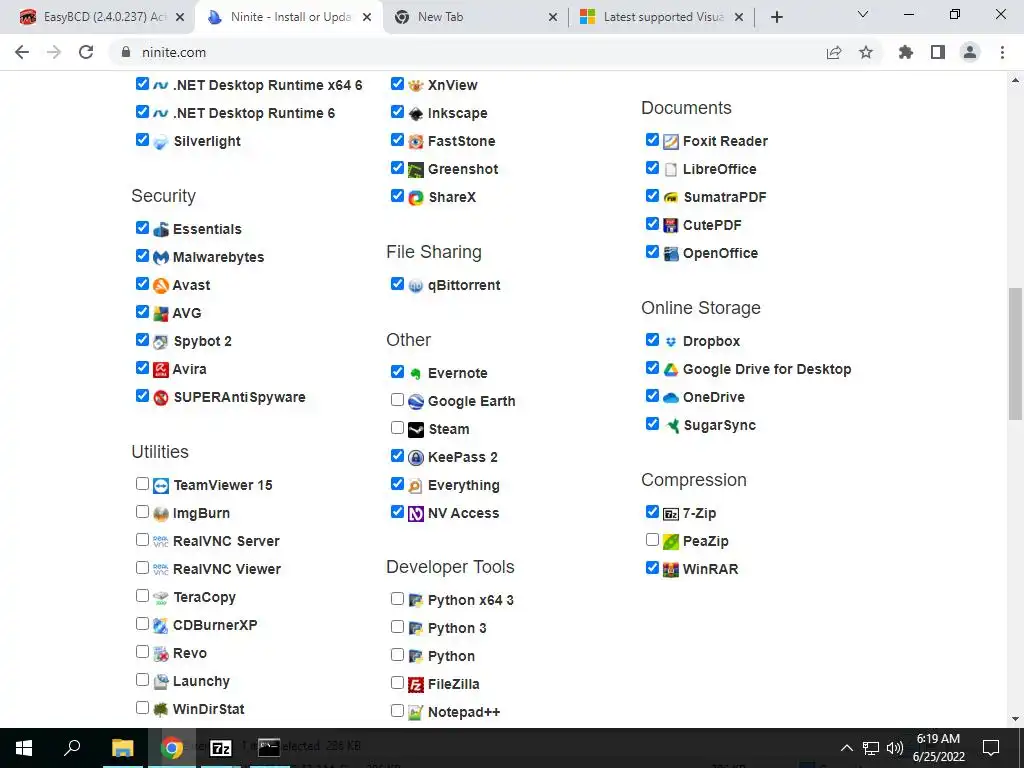Uncheck the 7-Zip checkbox
The width and height of the screenshot is (1024, 768).
pyautogui.click(x=652, y=511)
